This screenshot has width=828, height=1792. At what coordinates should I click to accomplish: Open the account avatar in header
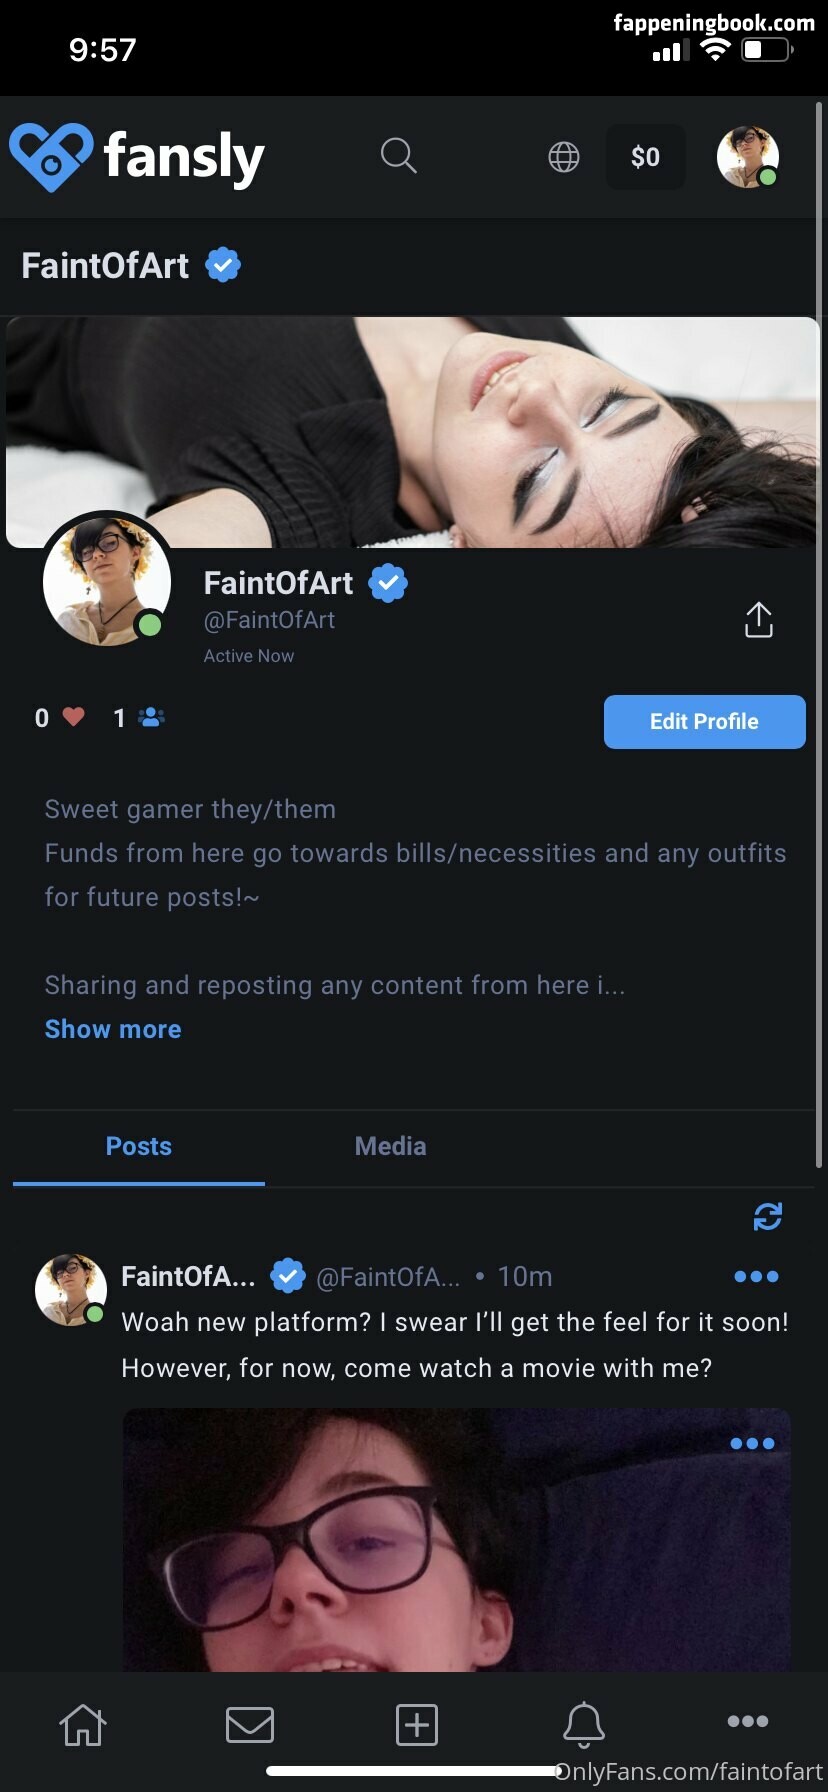(x=748, y=157)
